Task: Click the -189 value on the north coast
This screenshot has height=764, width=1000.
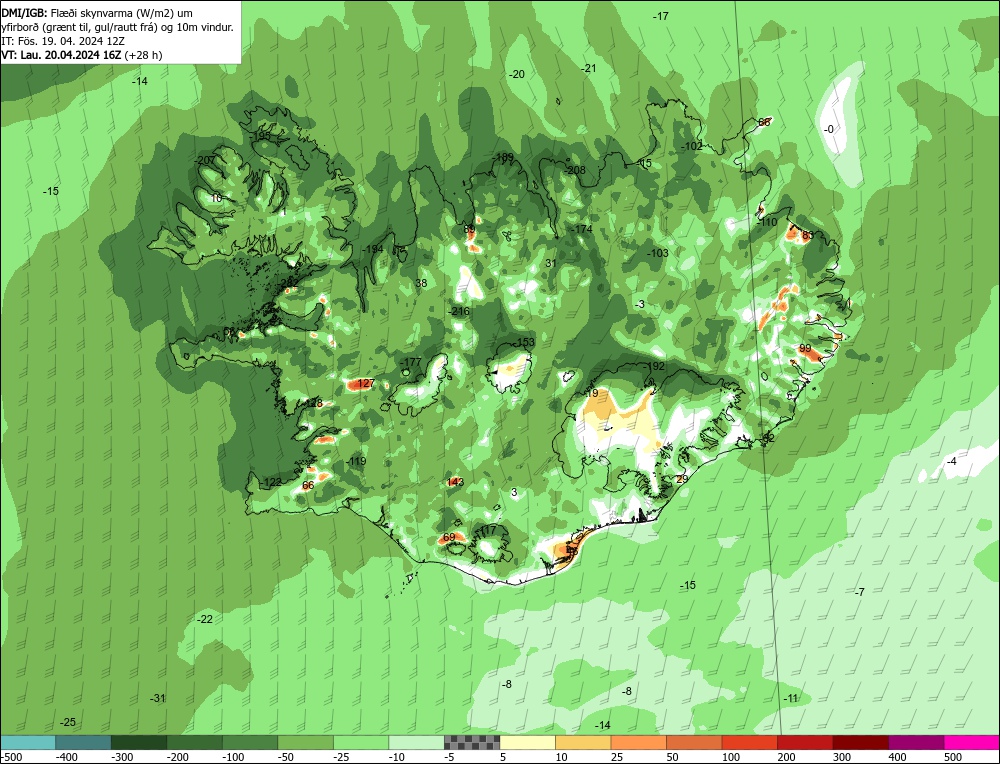Action: pyautogui.click(x=503, y=157)
